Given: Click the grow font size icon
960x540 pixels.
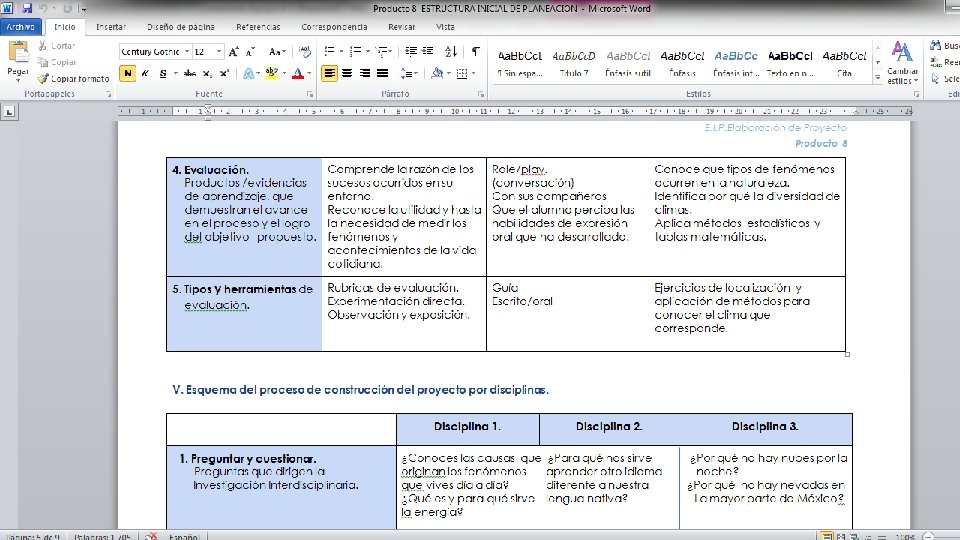Looking at the screenshot, I should [x=234, y=52].
